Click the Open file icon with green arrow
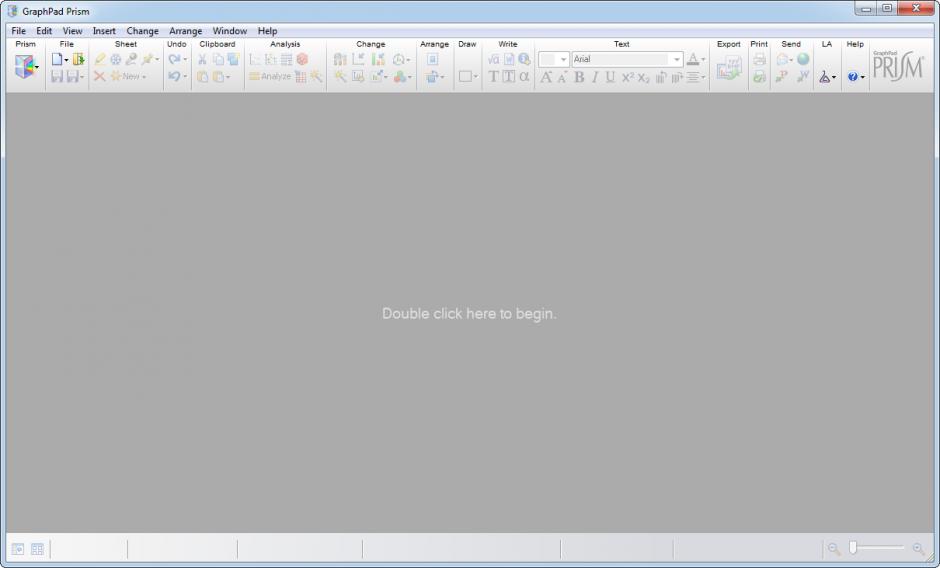940x568 pixels. point(79,59)
